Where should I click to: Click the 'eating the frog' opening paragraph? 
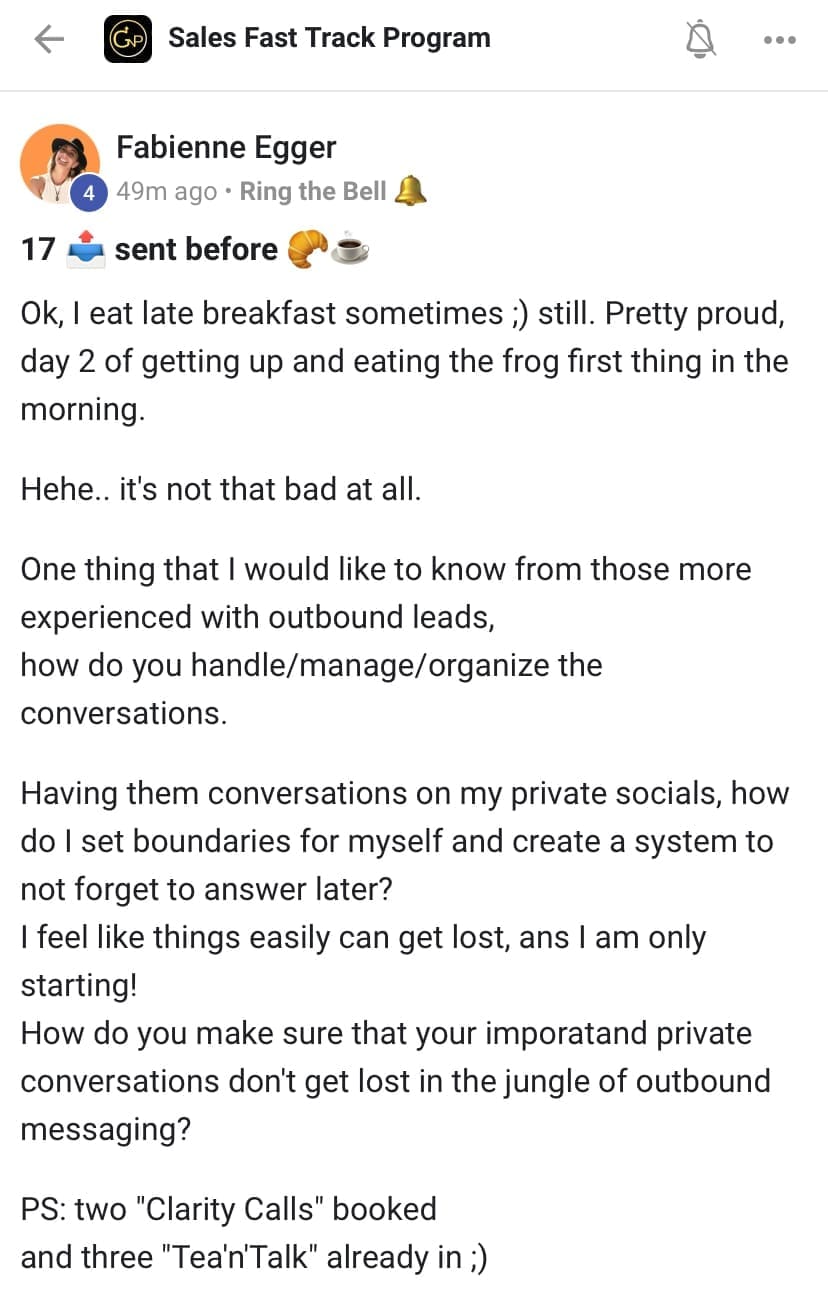tap(404, 361)
